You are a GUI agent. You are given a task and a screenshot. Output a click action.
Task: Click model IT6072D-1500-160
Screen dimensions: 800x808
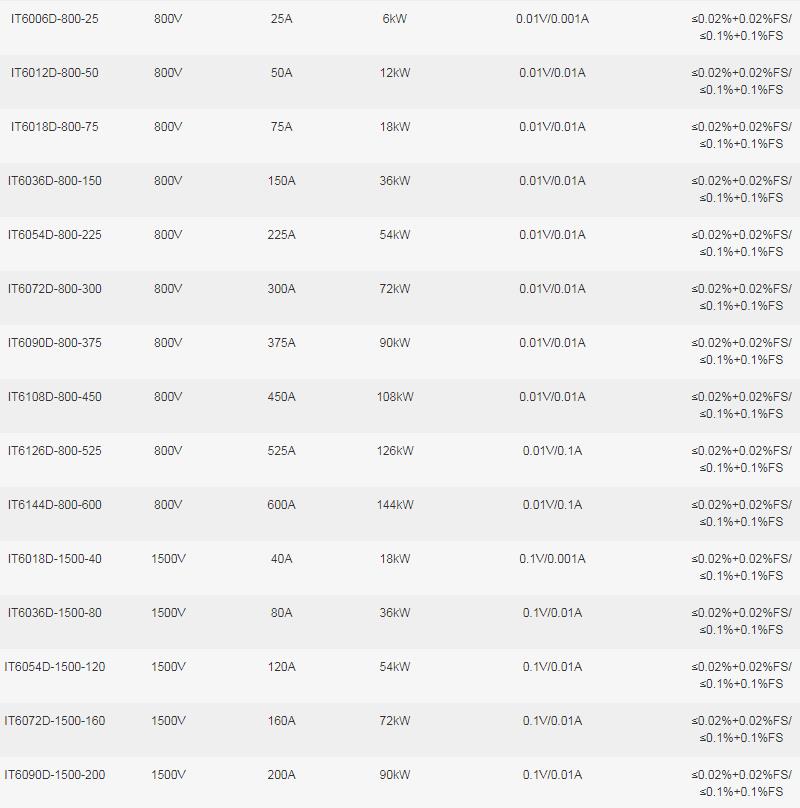(x=55, y=721)
